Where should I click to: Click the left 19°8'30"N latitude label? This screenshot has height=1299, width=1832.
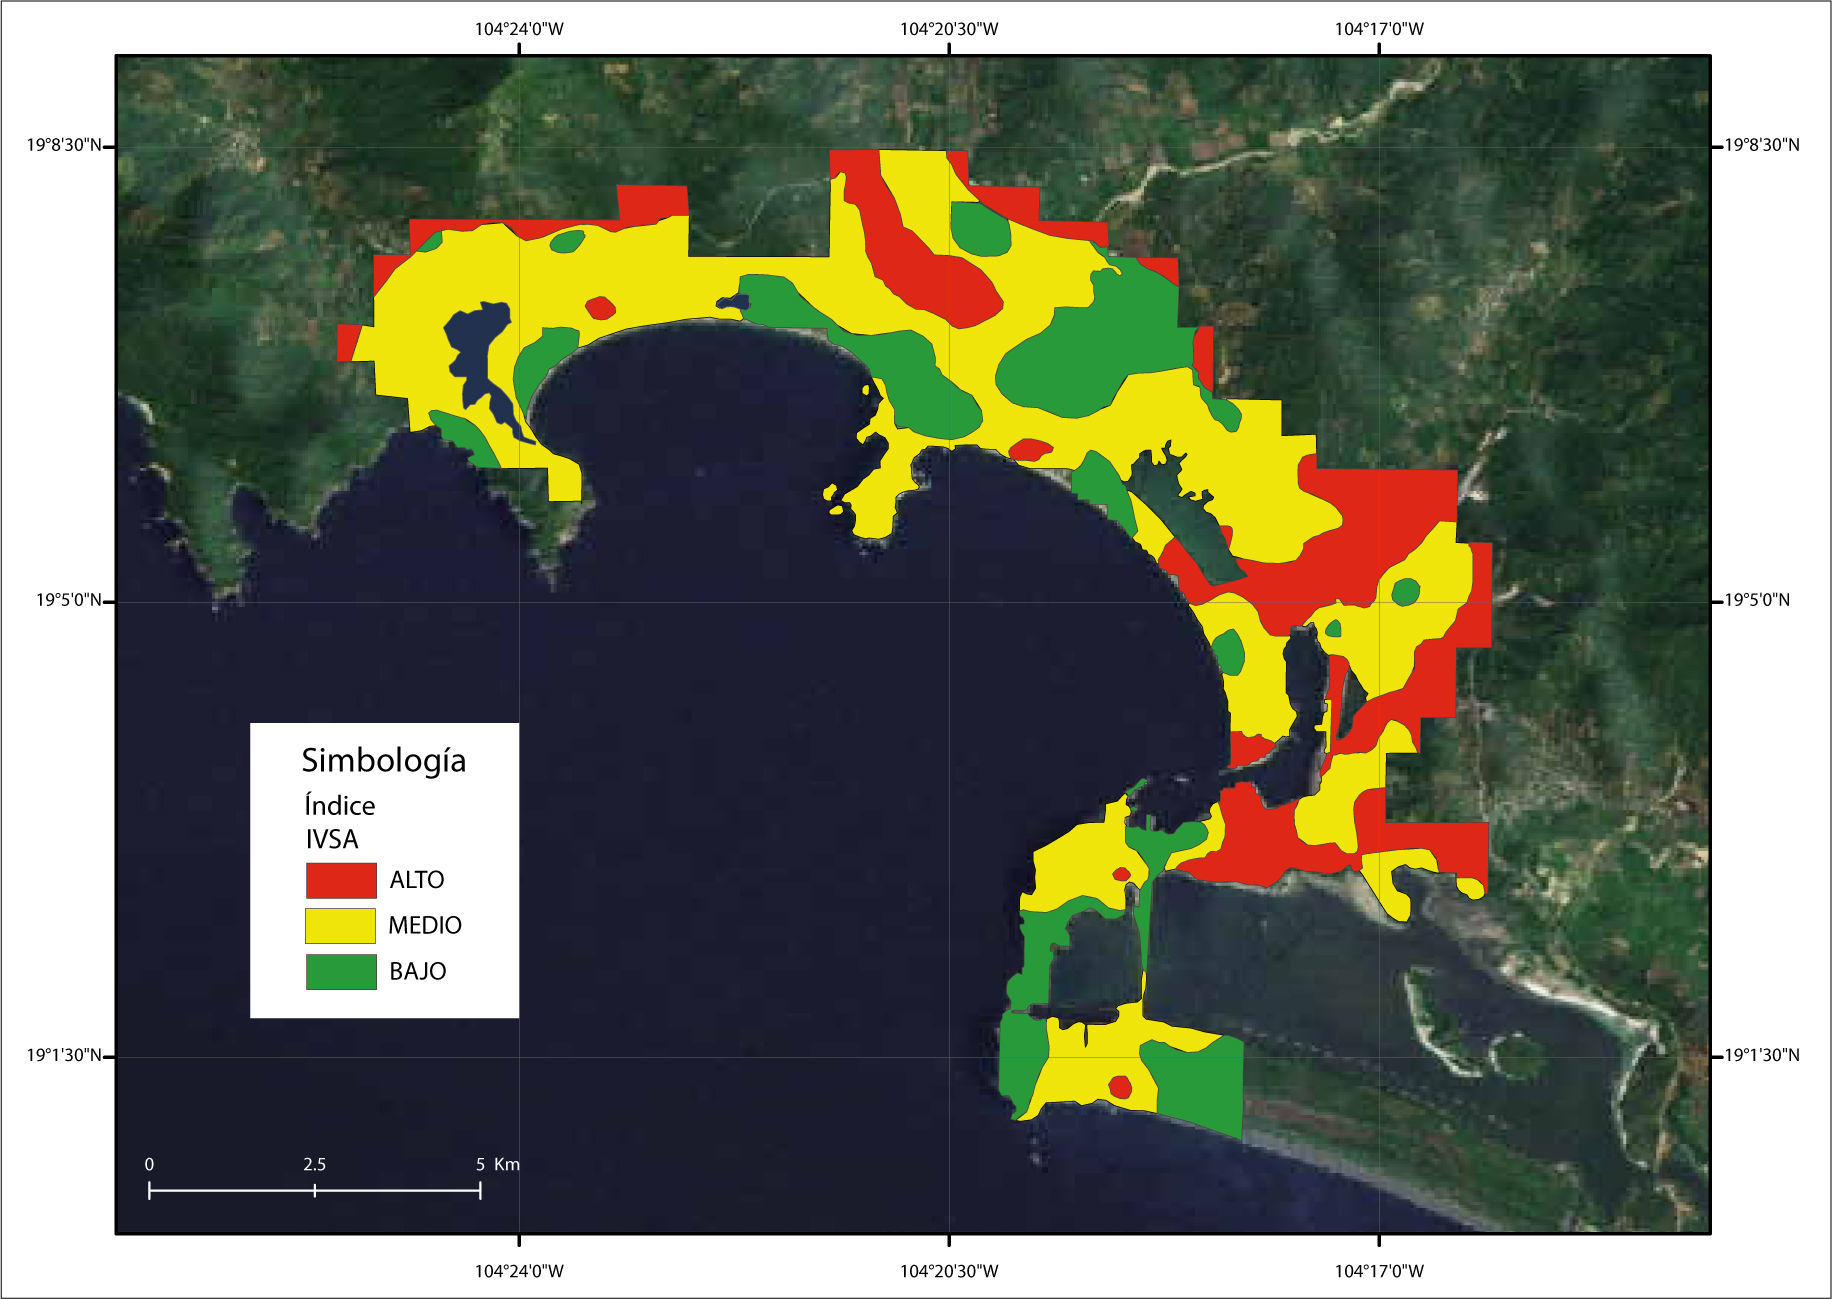[64, 146]
